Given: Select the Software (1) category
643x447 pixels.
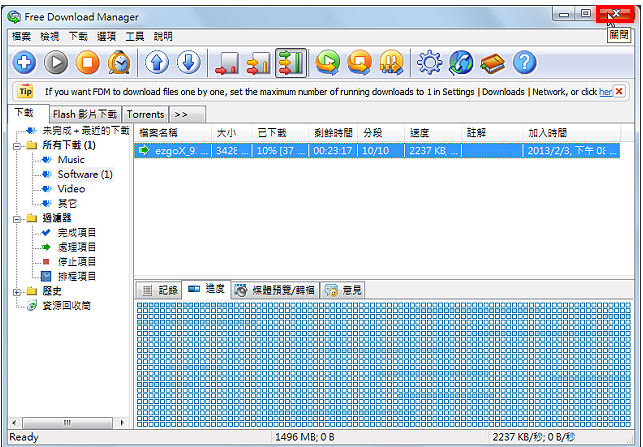Looking at the screenshot, I should pyautogui.click(x=85, y=174).
